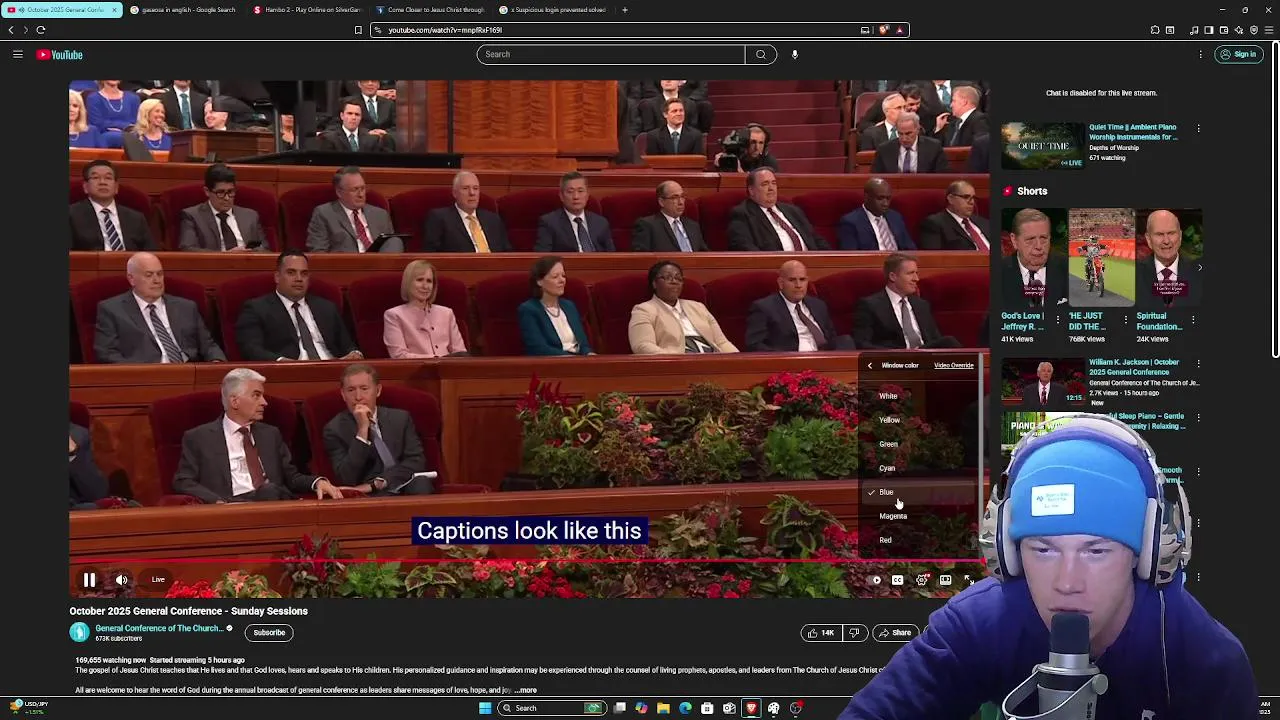Viewport: 1280px width, 720px height.
Task: Open options for Quiet Time video
Action: 1198,129
